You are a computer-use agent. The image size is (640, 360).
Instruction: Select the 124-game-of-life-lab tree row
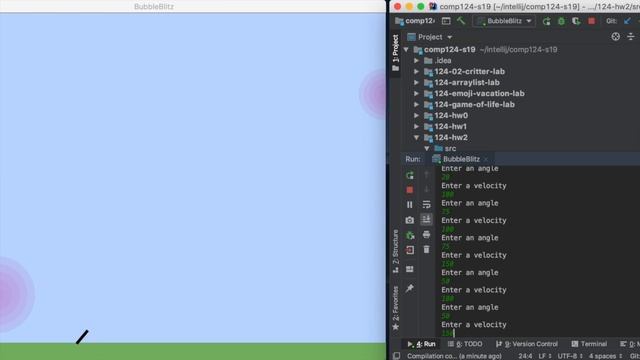click(x=520, y=104)
